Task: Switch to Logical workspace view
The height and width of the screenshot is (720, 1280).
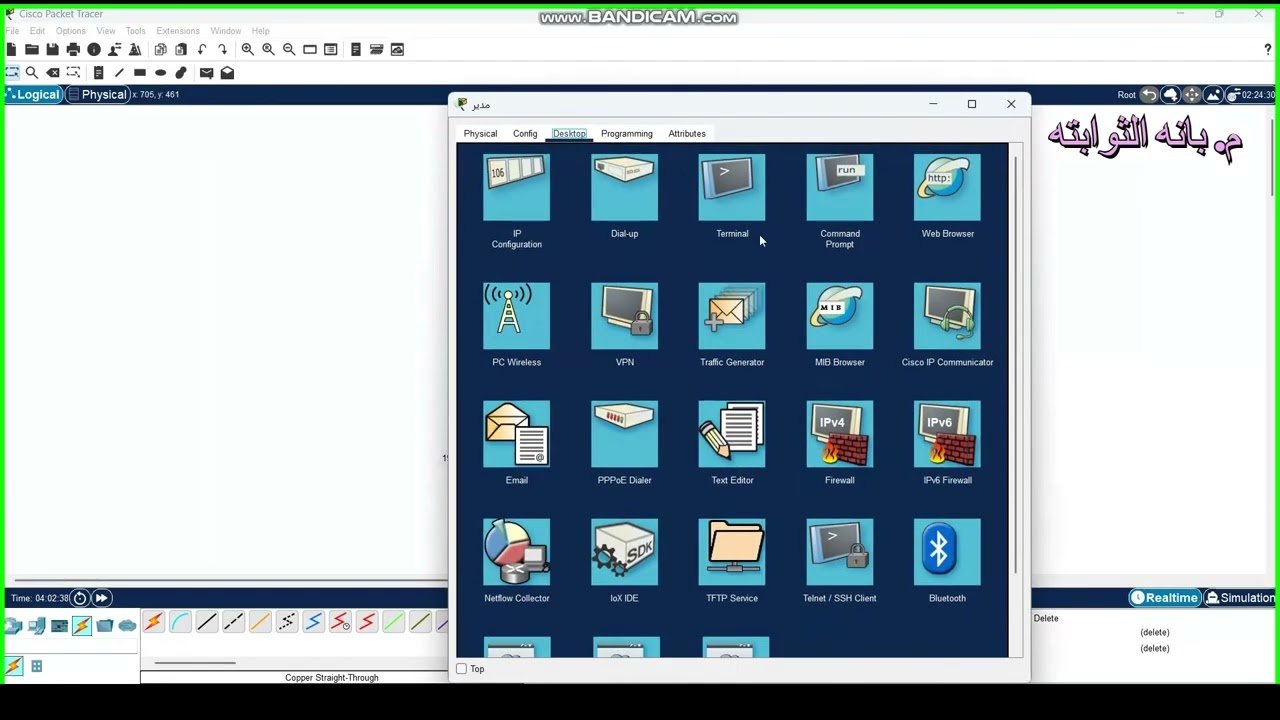Action: click(33, 94)
